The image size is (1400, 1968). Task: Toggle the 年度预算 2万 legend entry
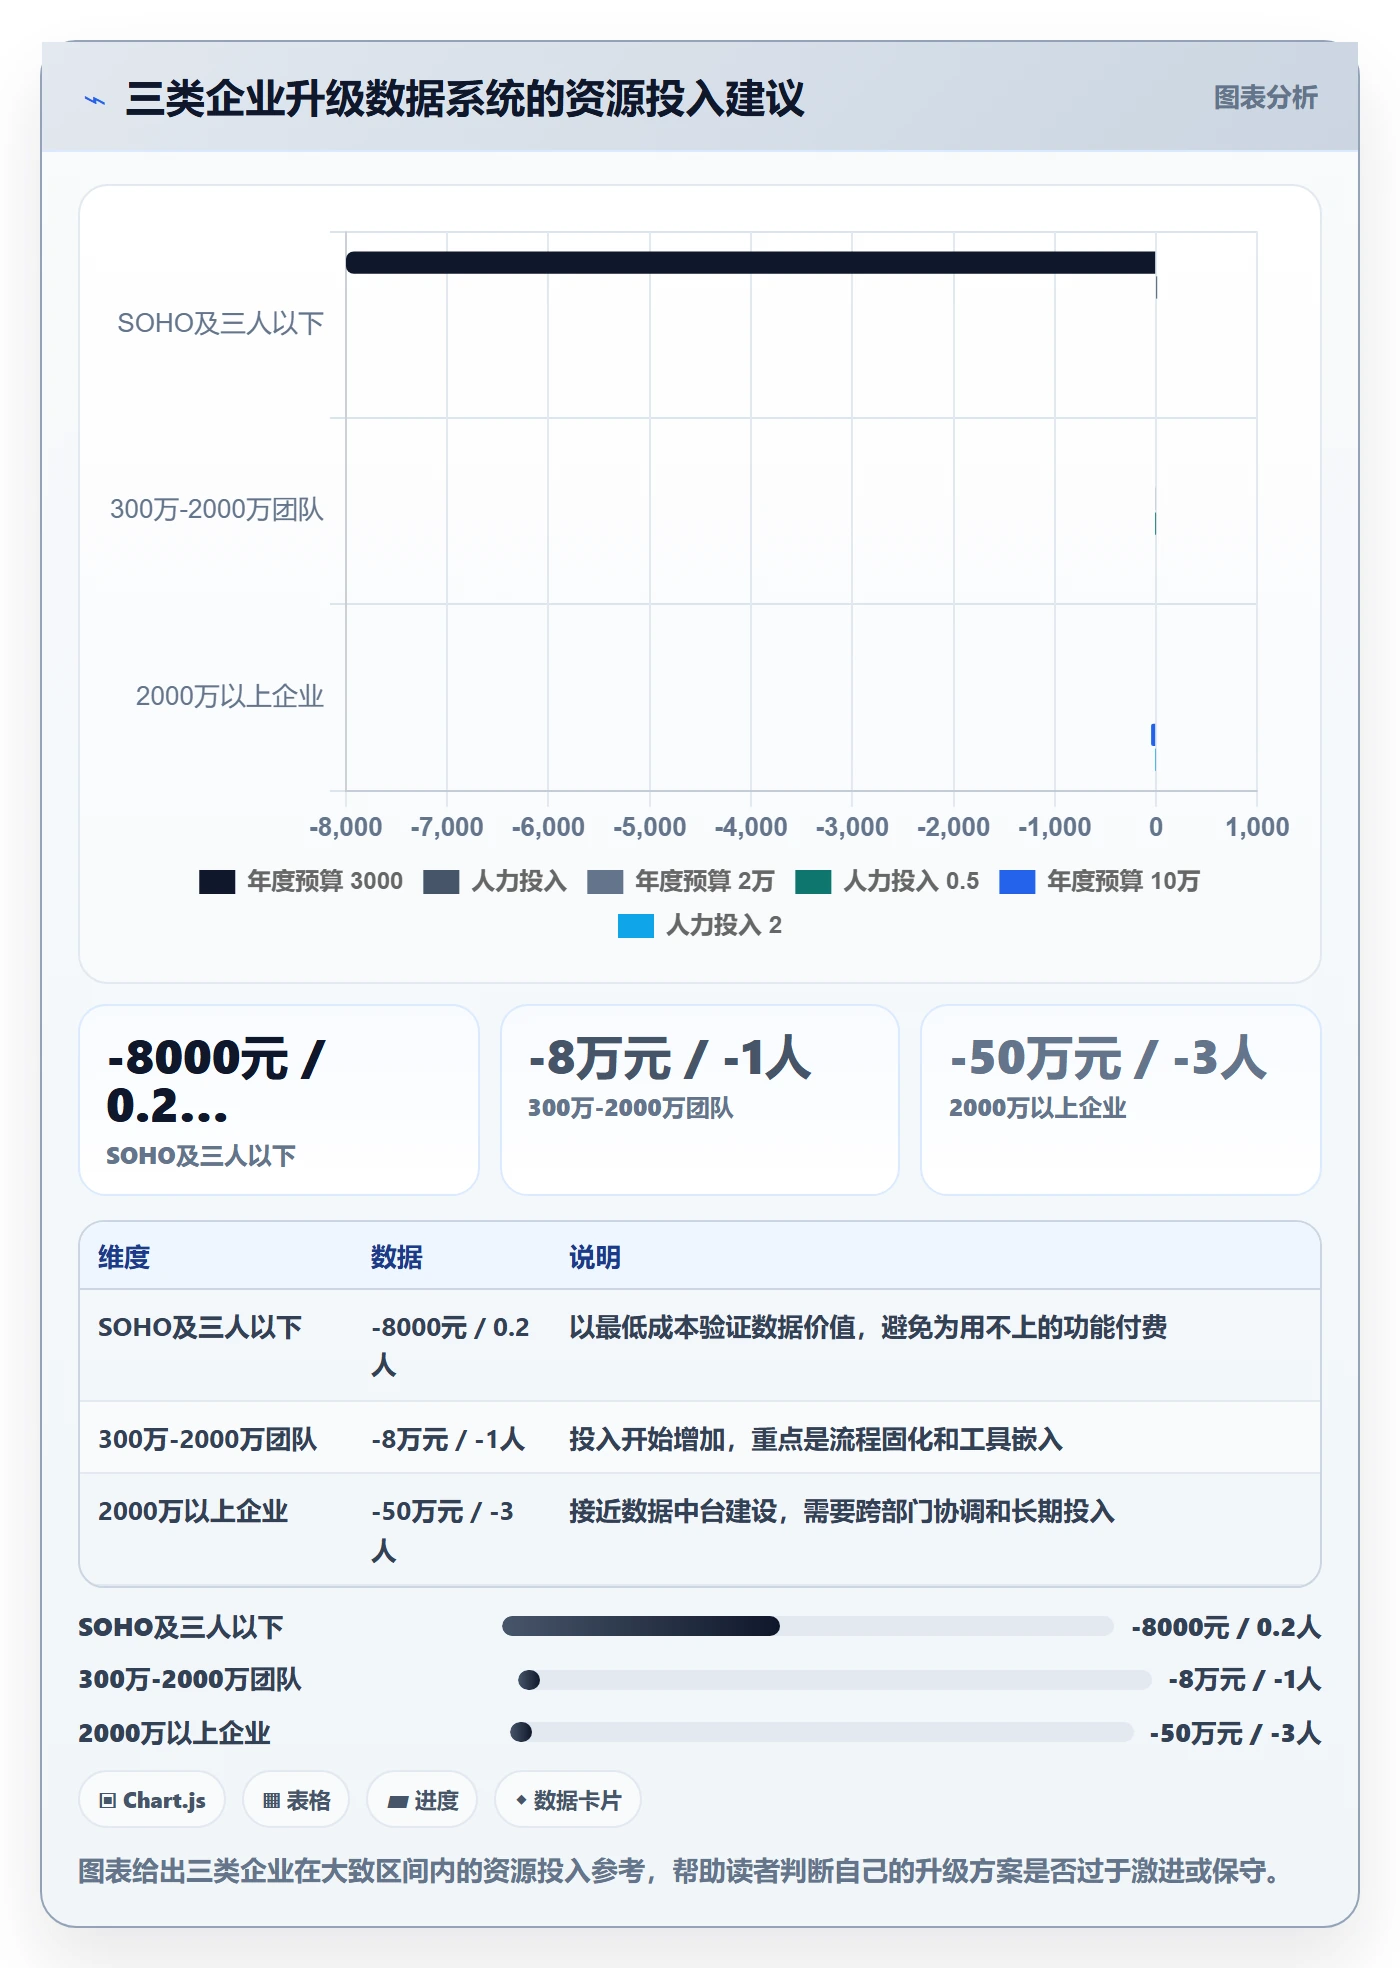[680, 881]
